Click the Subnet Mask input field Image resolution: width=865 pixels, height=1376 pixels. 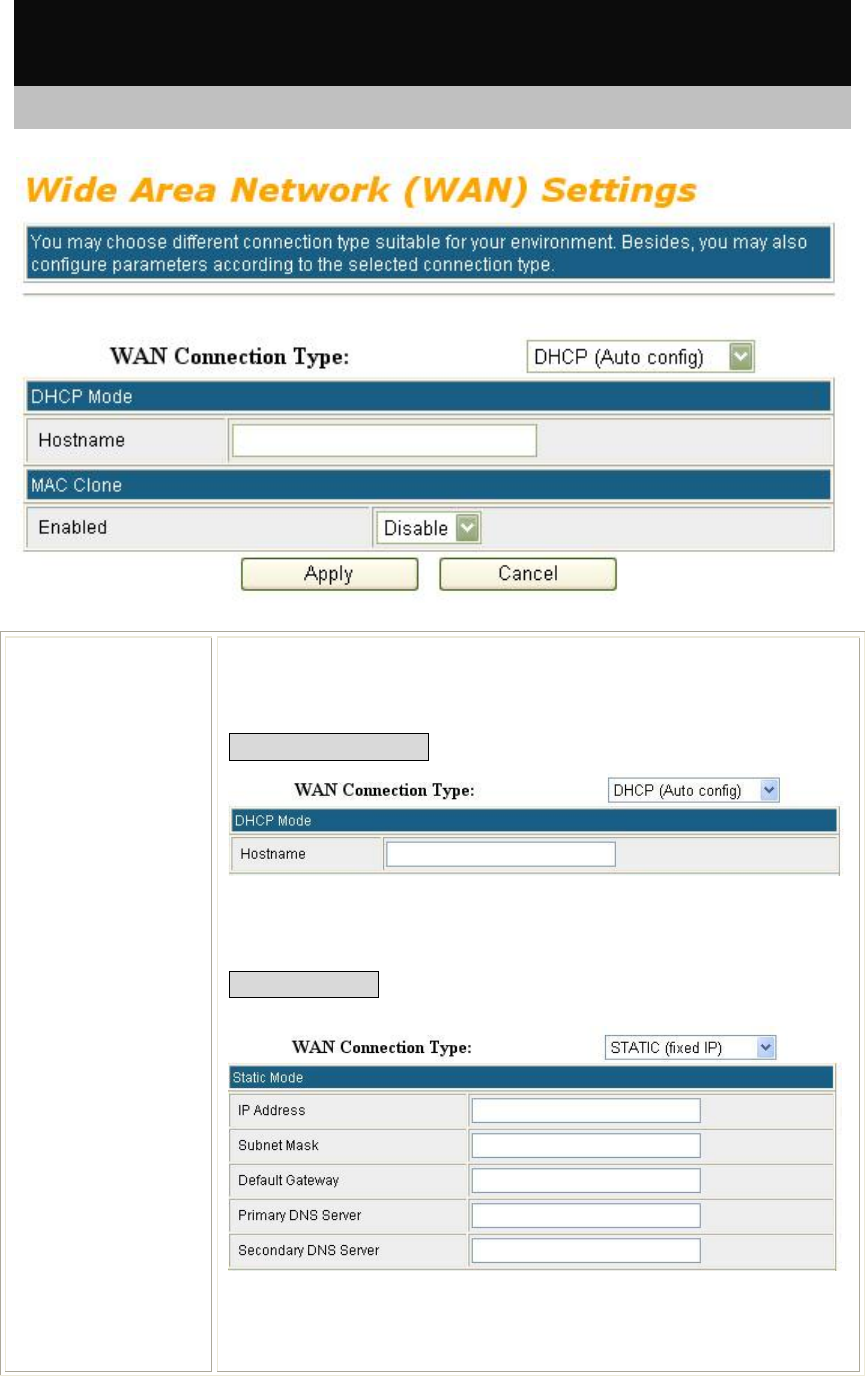586,1145
